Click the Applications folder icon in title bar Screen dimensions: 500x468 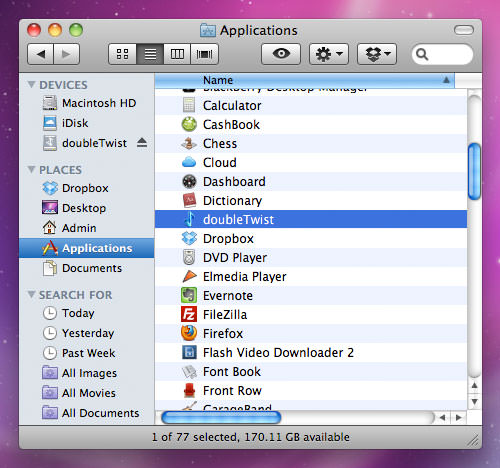click(208, 30)
